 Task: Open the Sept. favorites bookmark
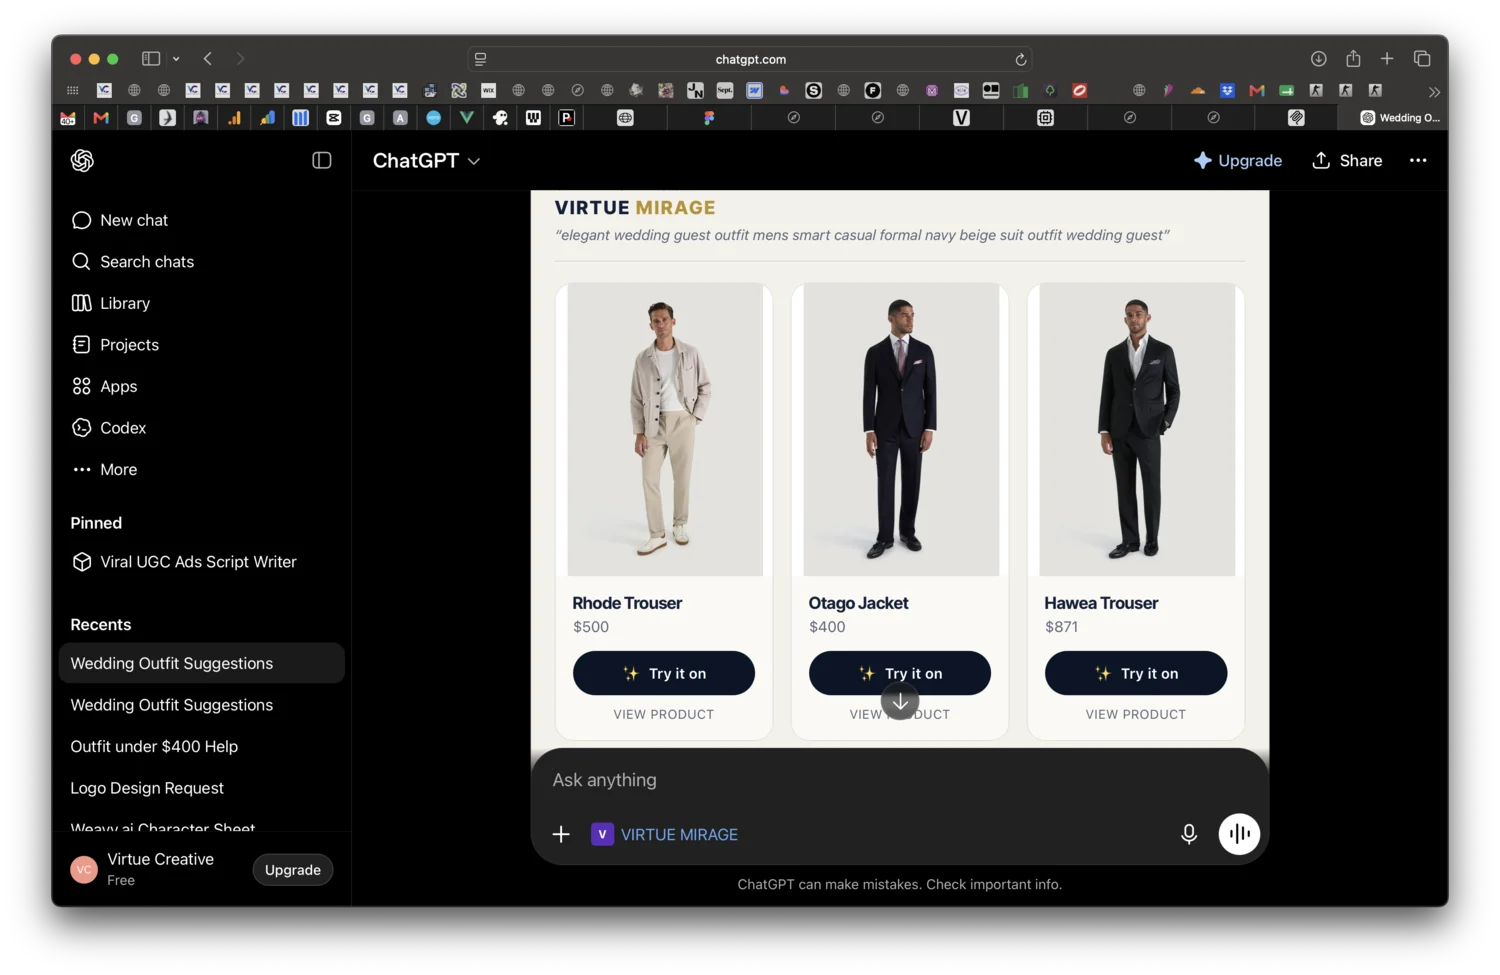725,90
